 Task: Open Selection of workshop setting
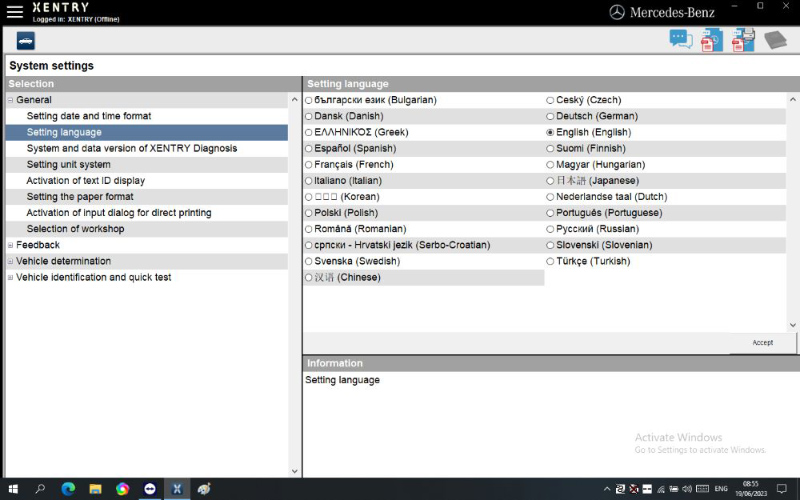(75, 229)
